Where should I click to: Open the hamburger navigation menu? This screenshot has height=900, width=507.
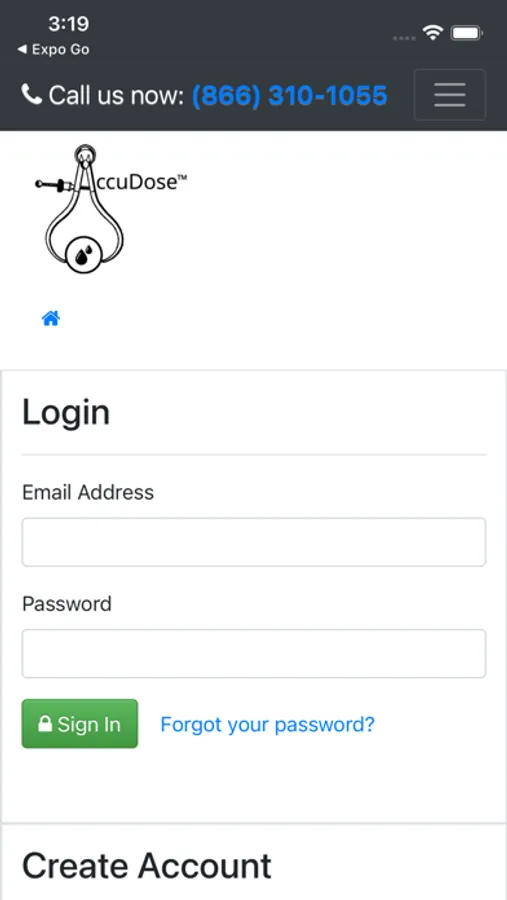click(450, 95)
